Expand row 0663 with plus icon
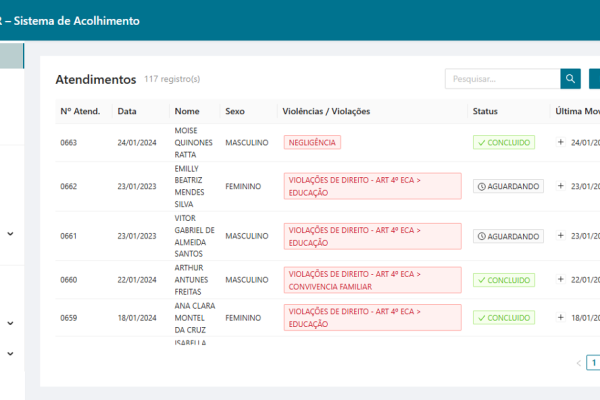Viewport: 600px width, 400px height. click(561, 143)
